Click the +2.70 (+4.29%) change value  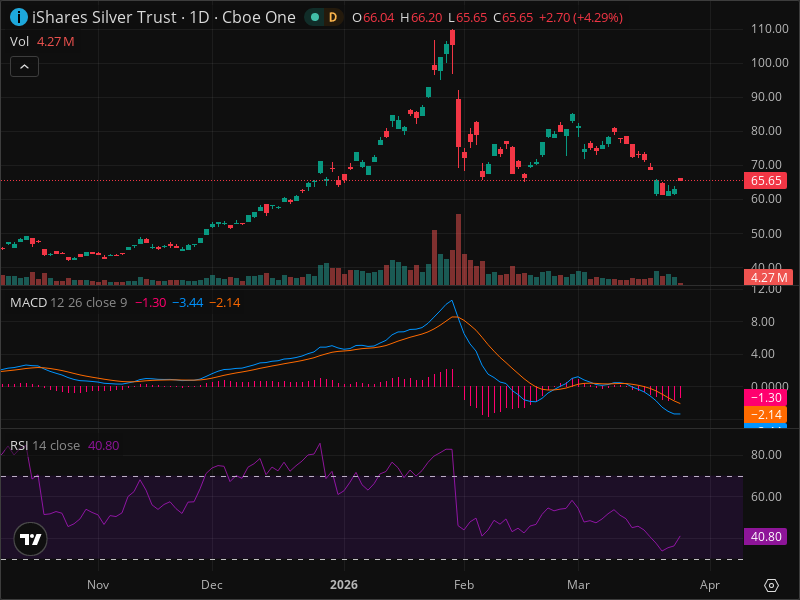coord(581,18)
